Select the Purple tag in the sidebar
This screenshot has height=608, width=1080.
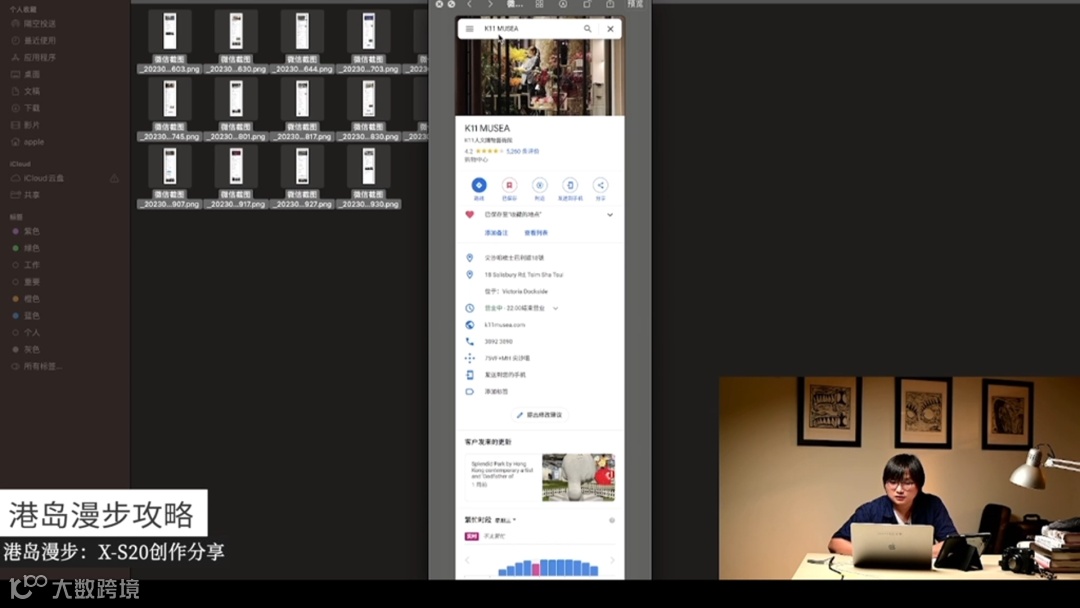[26, 231]
